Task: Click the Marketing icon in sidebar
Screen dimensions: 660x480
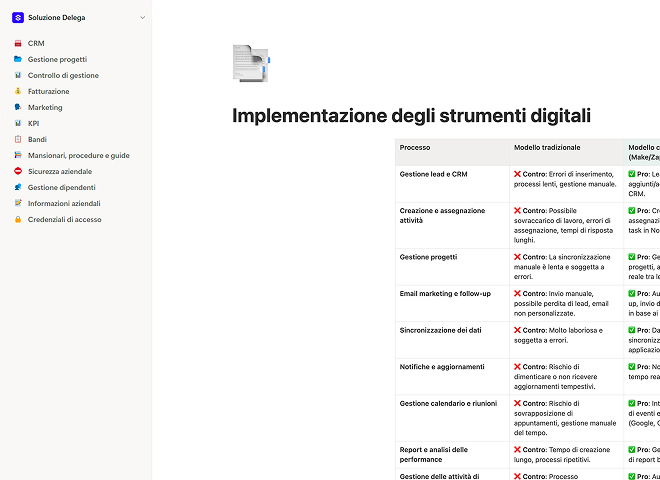Action: [x=18, y=107]
